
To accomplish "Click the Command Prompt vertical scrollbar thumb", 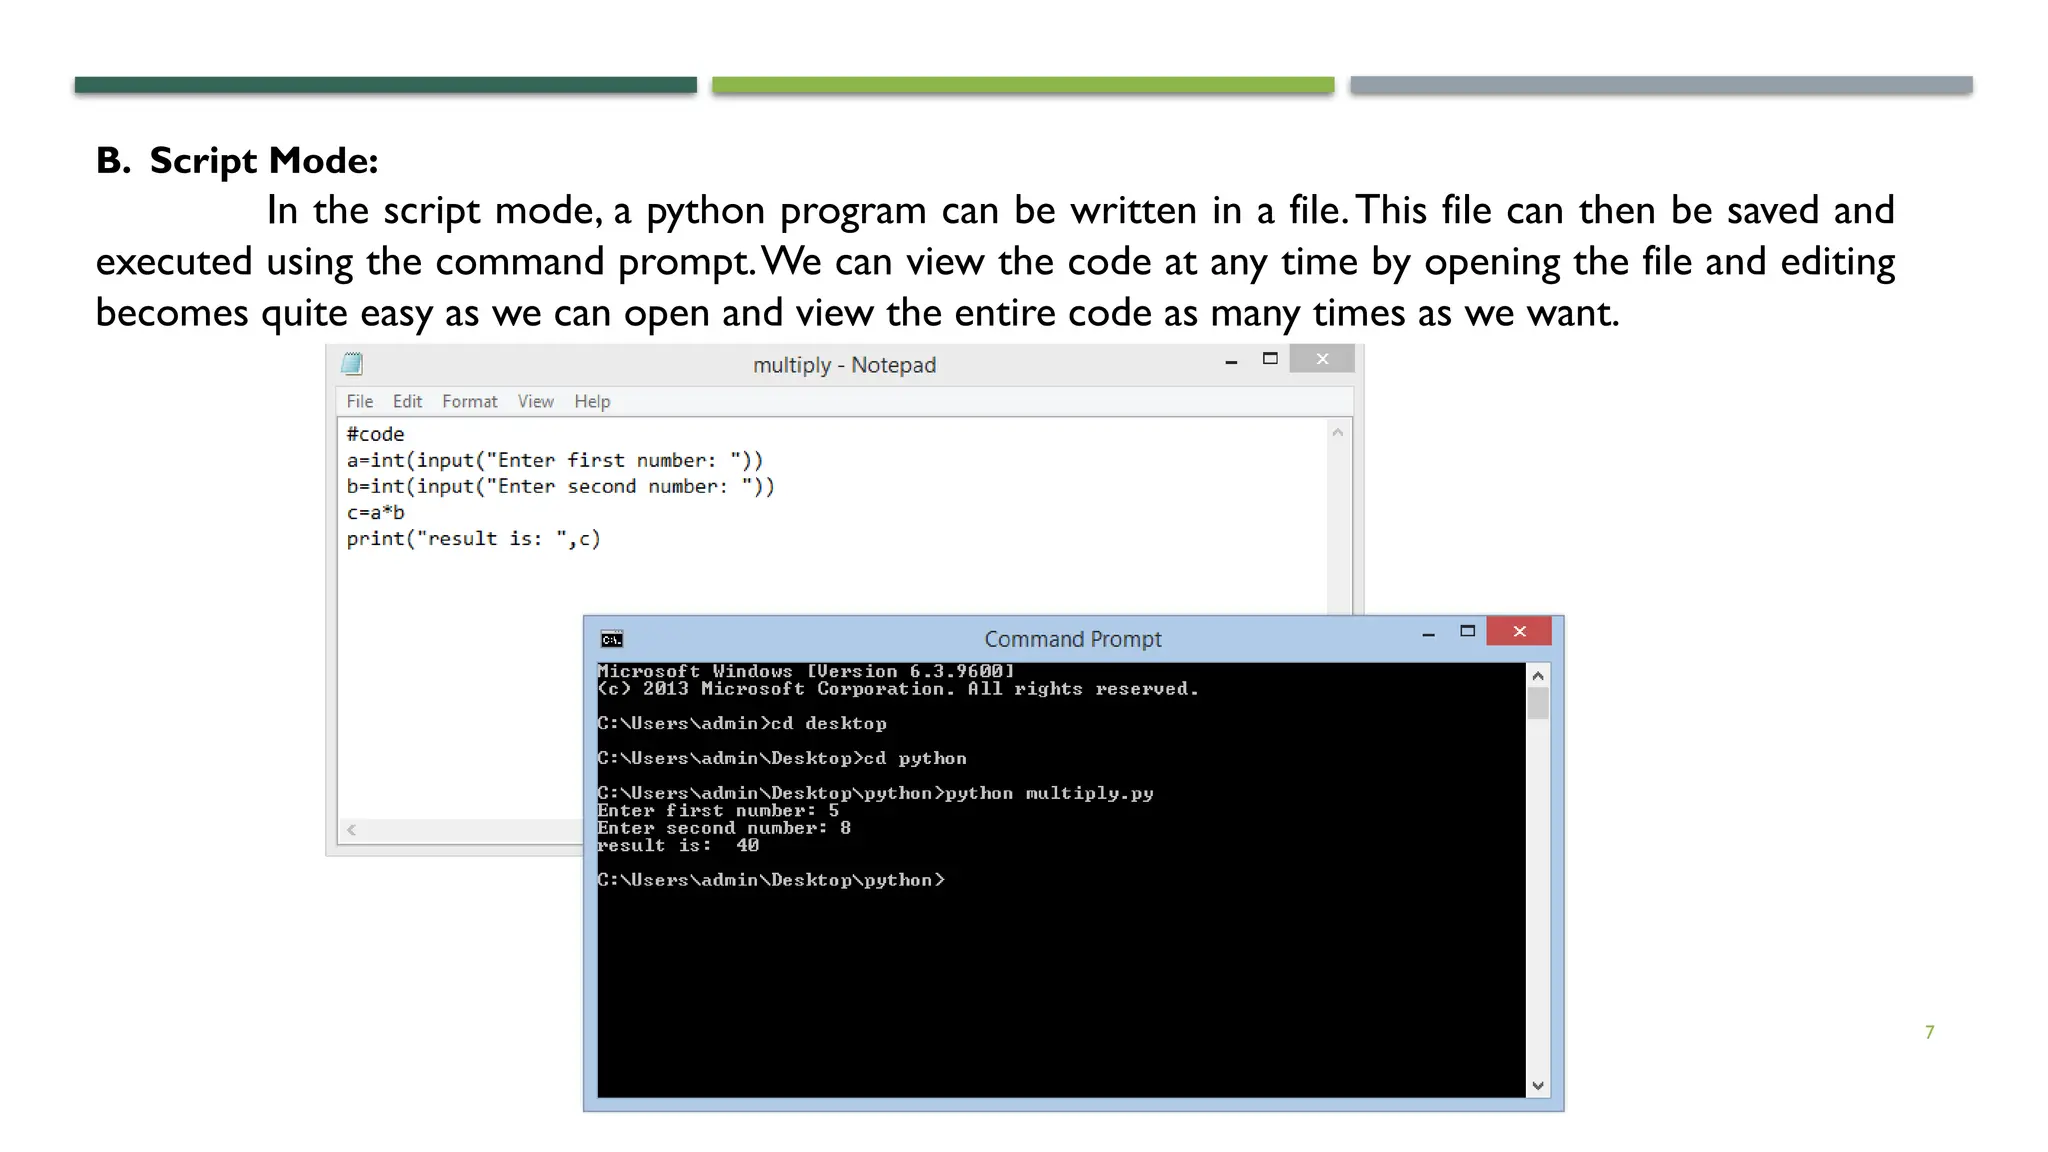I will [1538, 703].
